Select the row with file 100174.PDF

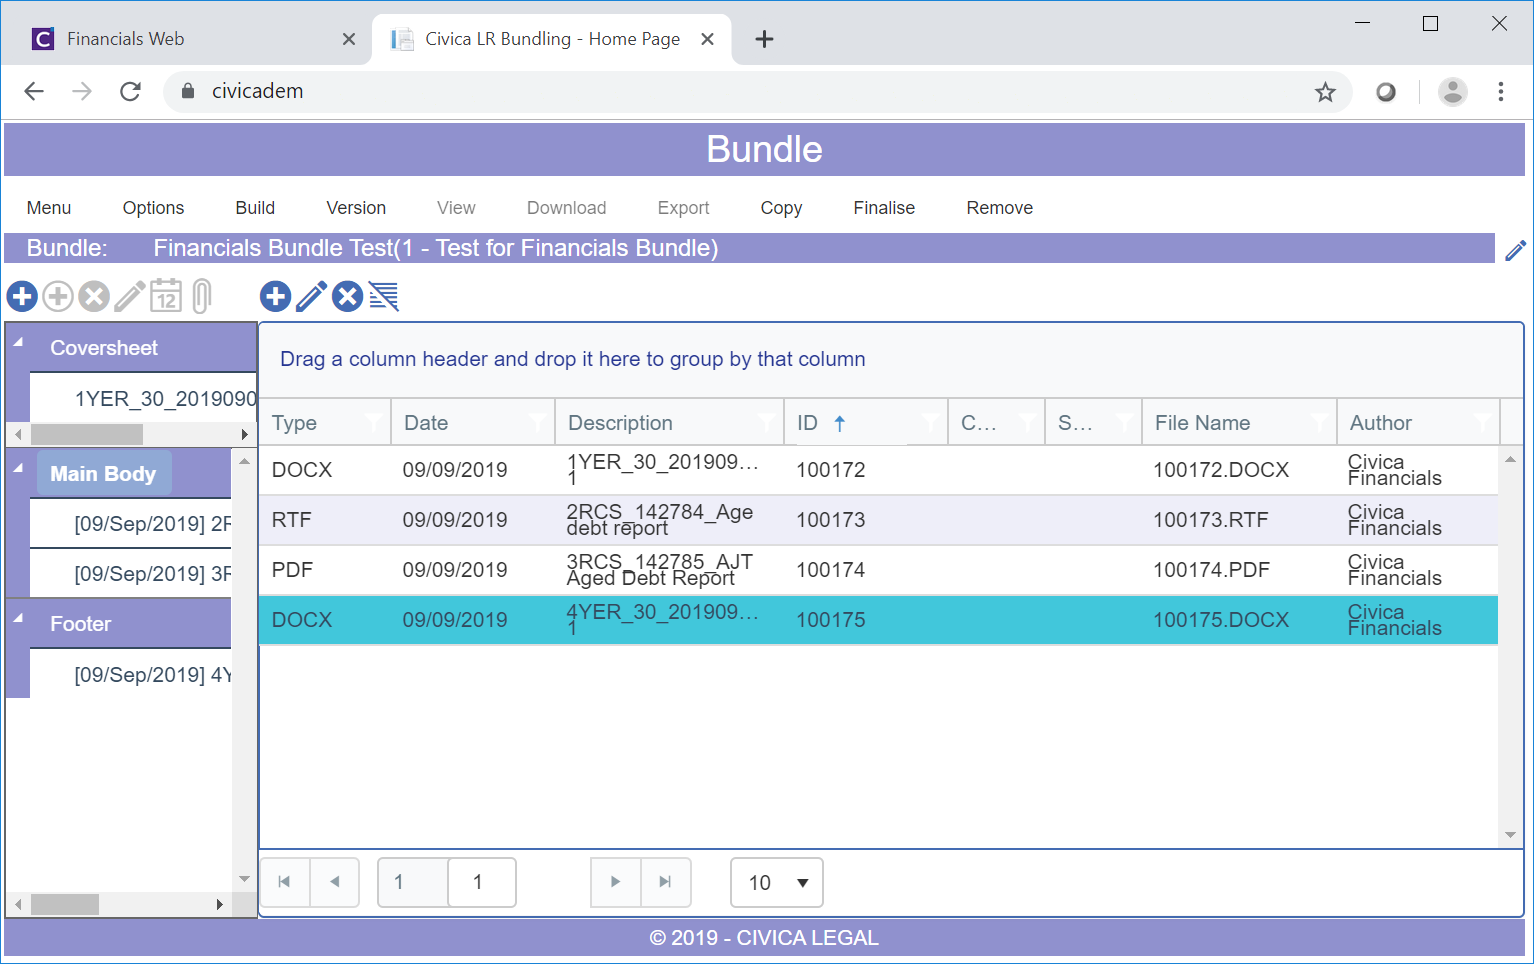[878, 570]
